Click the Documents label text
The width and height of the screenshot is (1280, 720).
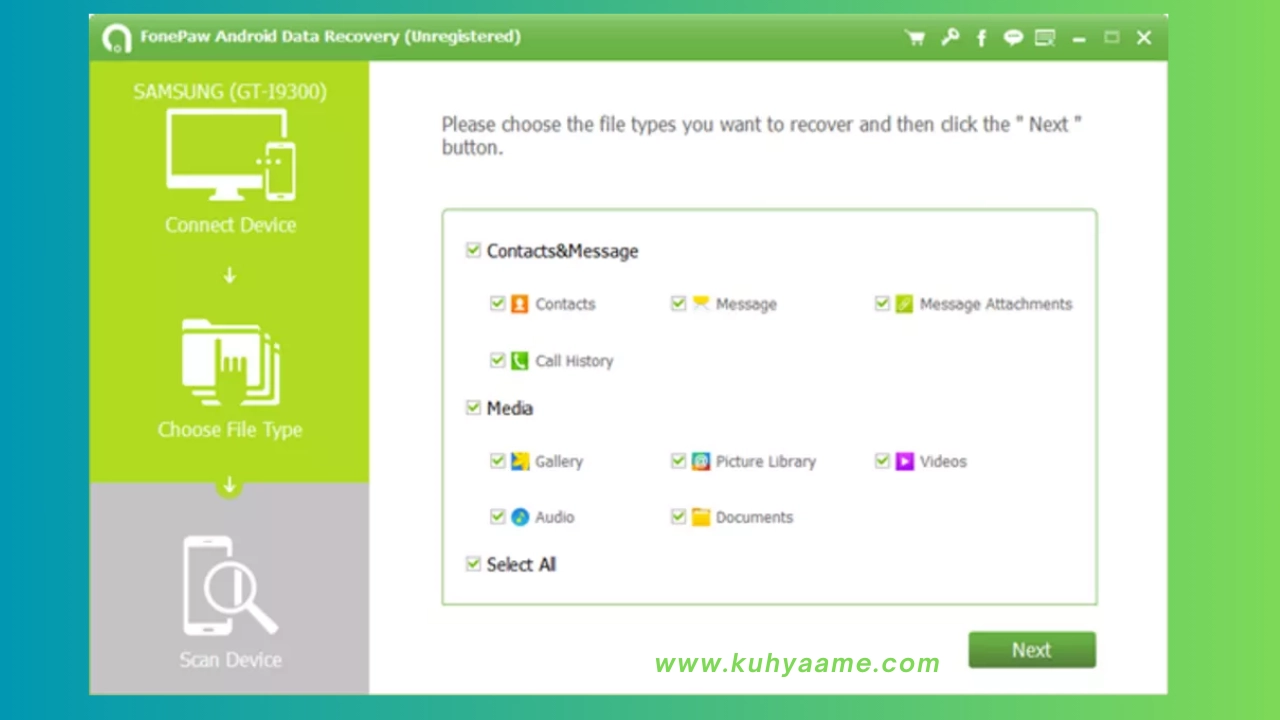tap(754, 517)
